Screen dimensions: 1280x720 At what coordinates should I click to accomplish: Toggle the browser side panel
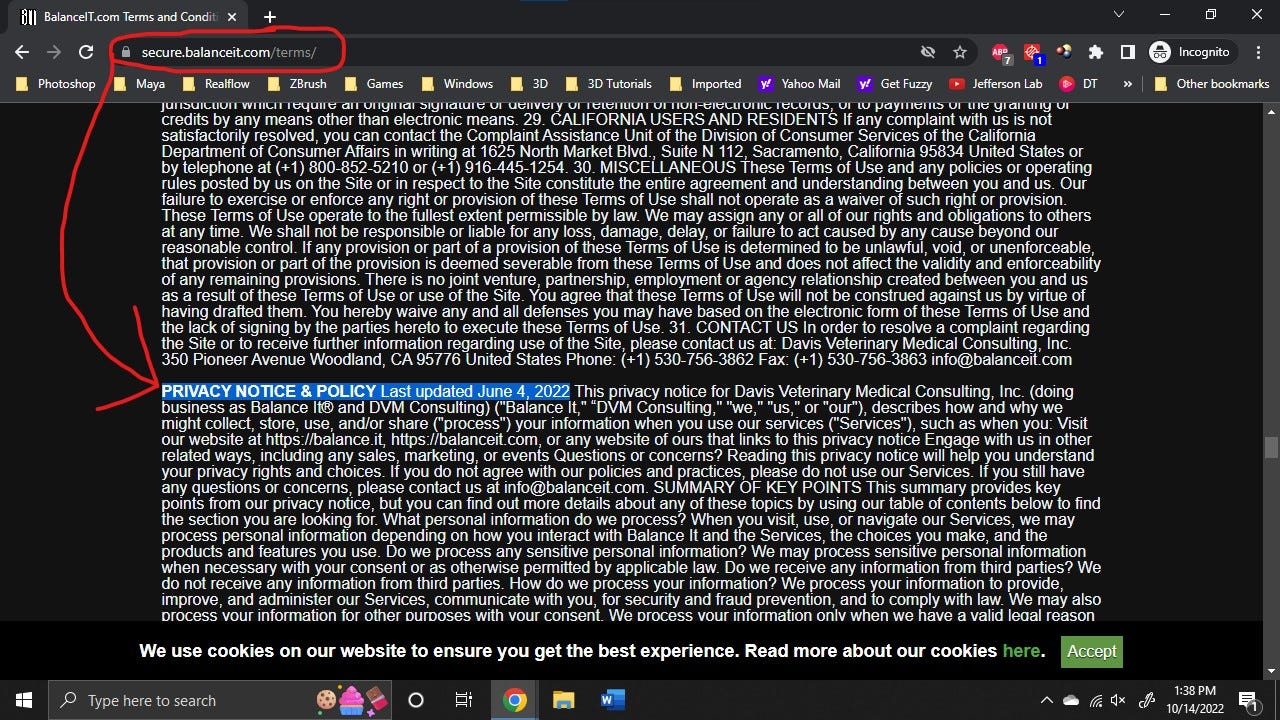pyautogui.click(x=1127, y=52)
